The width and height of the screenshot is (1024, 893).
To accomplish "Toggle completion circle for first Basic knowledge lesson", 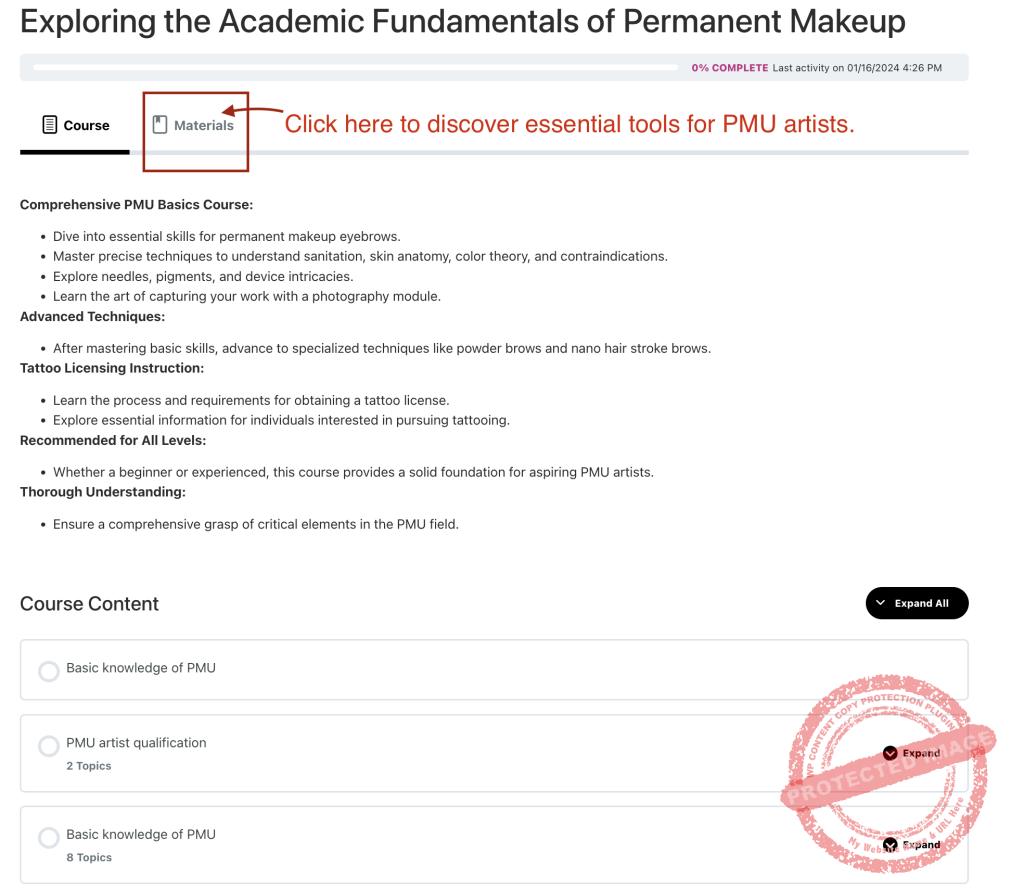I will 48,671.
